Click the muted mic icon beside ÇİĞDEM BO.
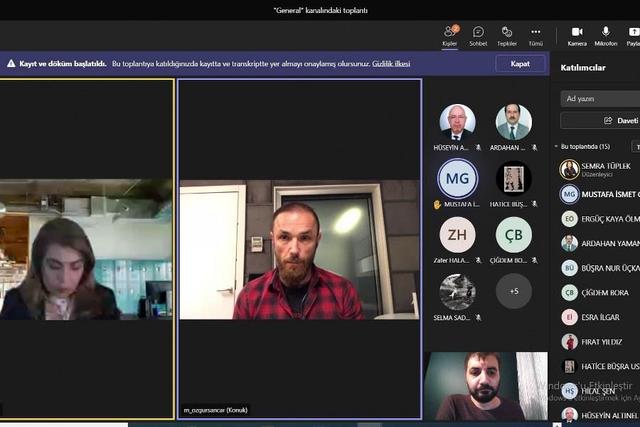The width and height of the screenshot is (640, 427). coord(534,260)
